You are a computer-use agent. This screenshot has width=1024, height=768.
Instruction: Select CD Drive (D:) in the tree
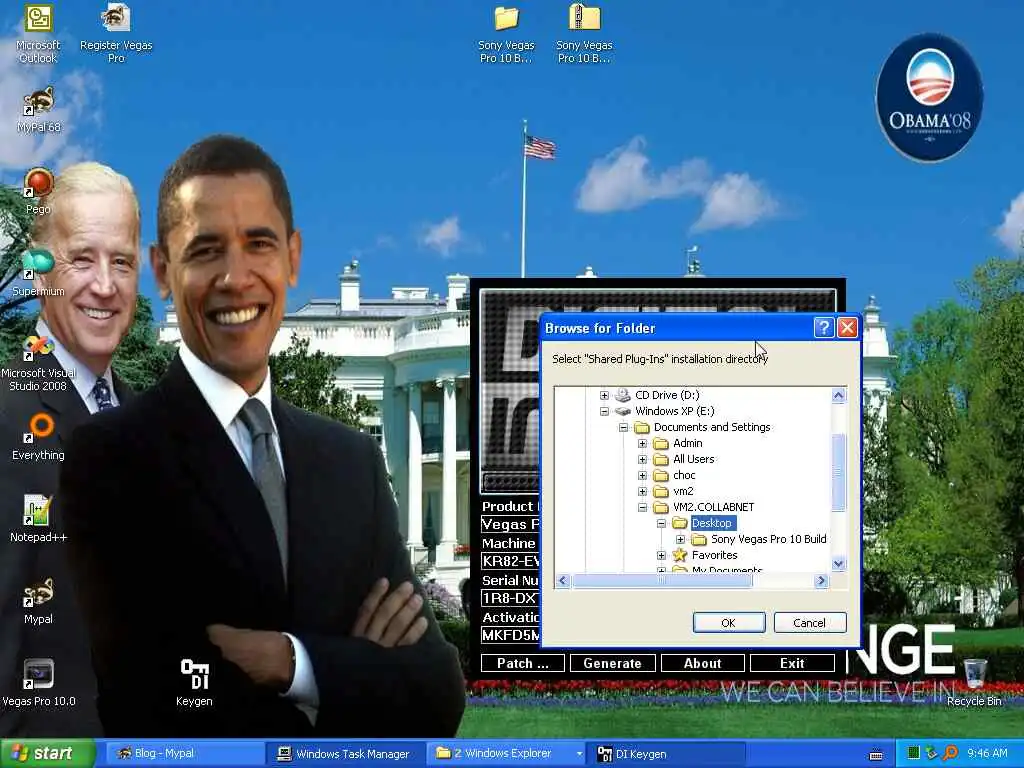[667, 395]
